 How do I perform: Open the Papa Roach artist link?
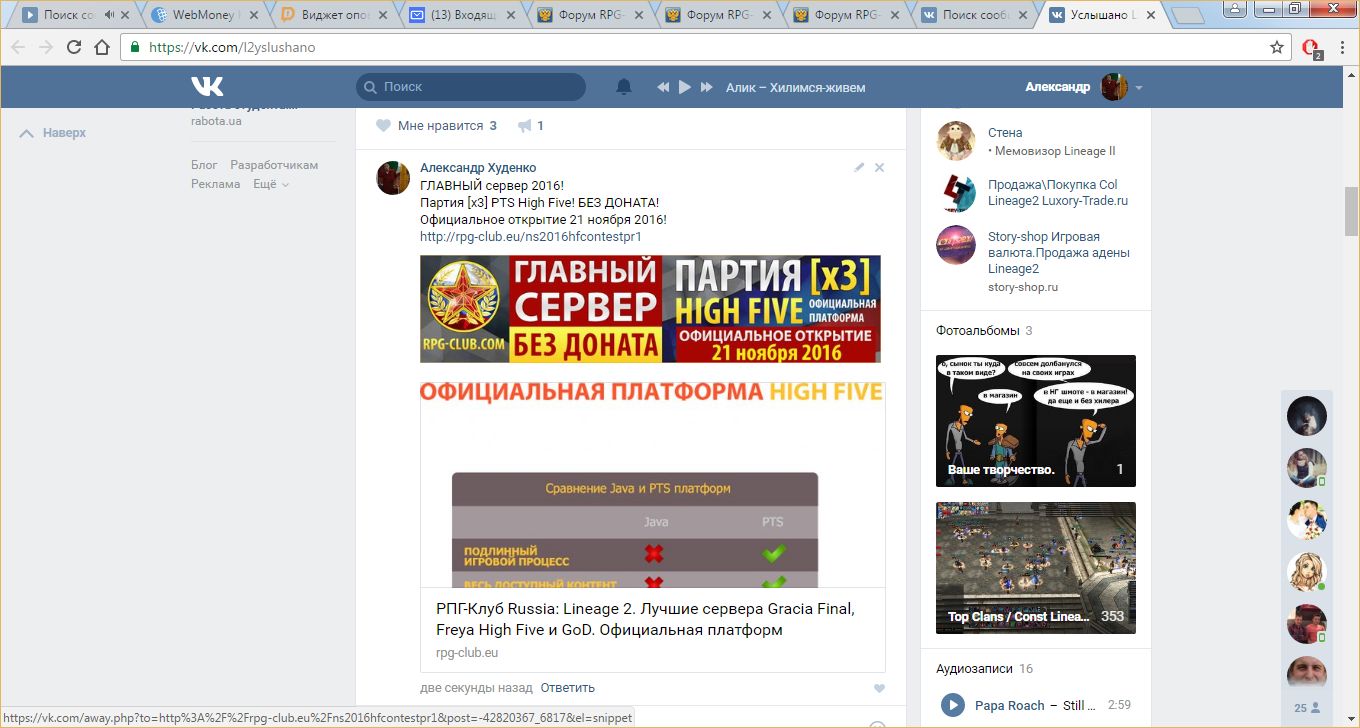[1010, 706]
